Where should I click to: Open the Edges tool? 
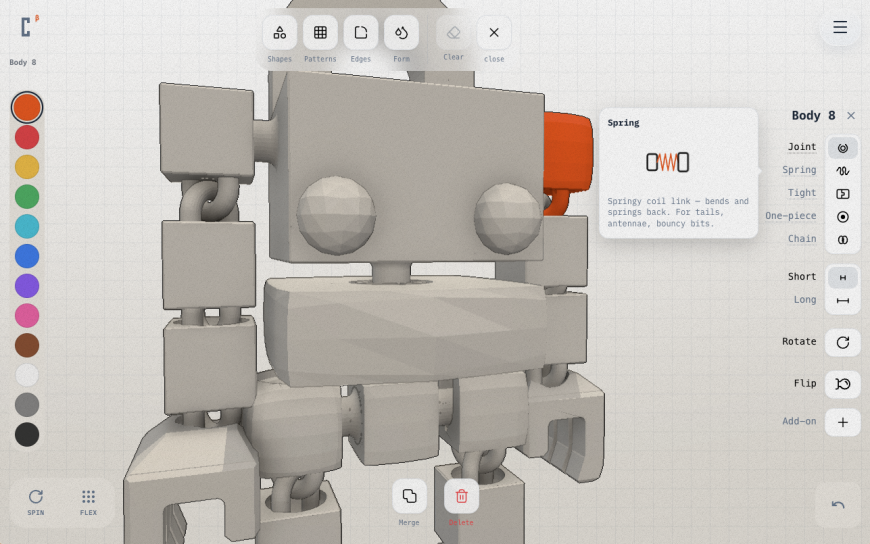click(361, 33)
